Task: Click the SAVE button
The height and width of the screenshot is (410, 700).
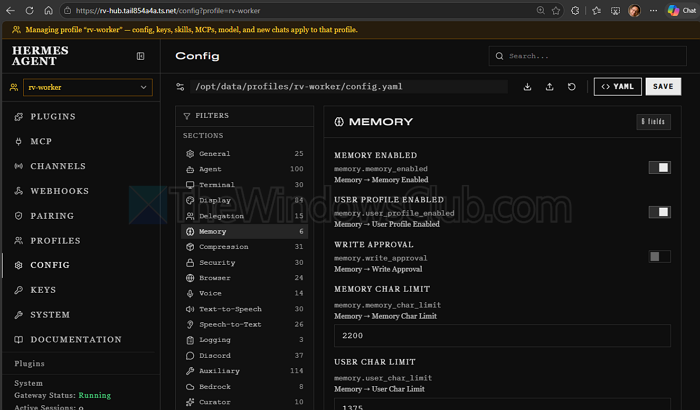Action: (663, 87)
